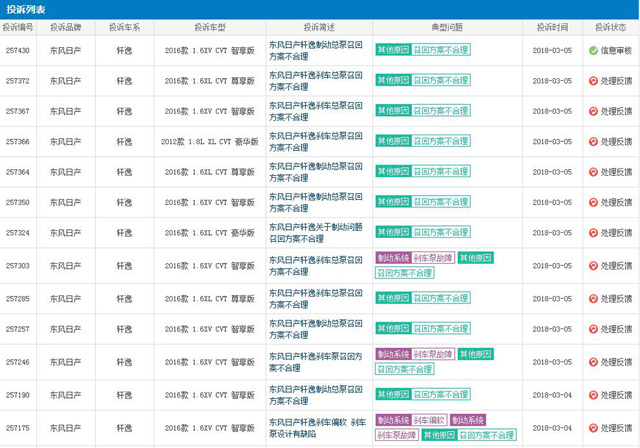Click date 2018-03-05 in row 257430
This screenshot has width=640, height=448.
coord(552,51)
